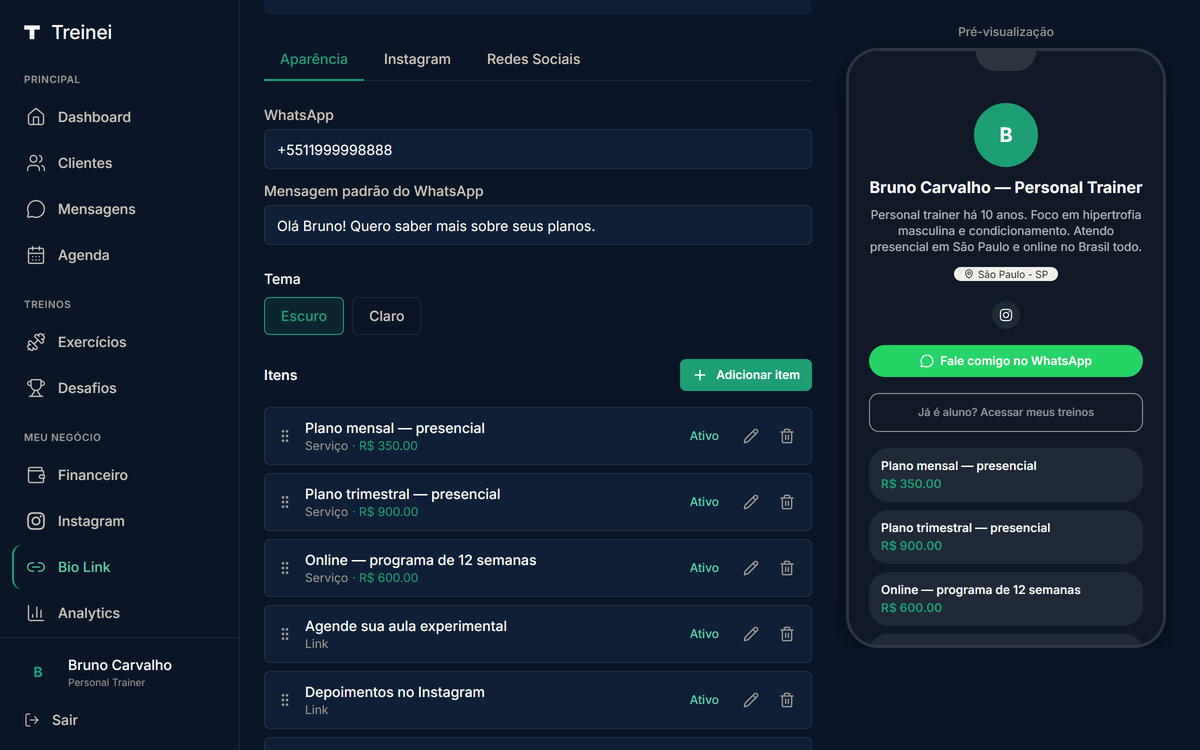Grab drag handle of Online programa item
Screen dimensions: 1200x750
(x=285, y=568)
